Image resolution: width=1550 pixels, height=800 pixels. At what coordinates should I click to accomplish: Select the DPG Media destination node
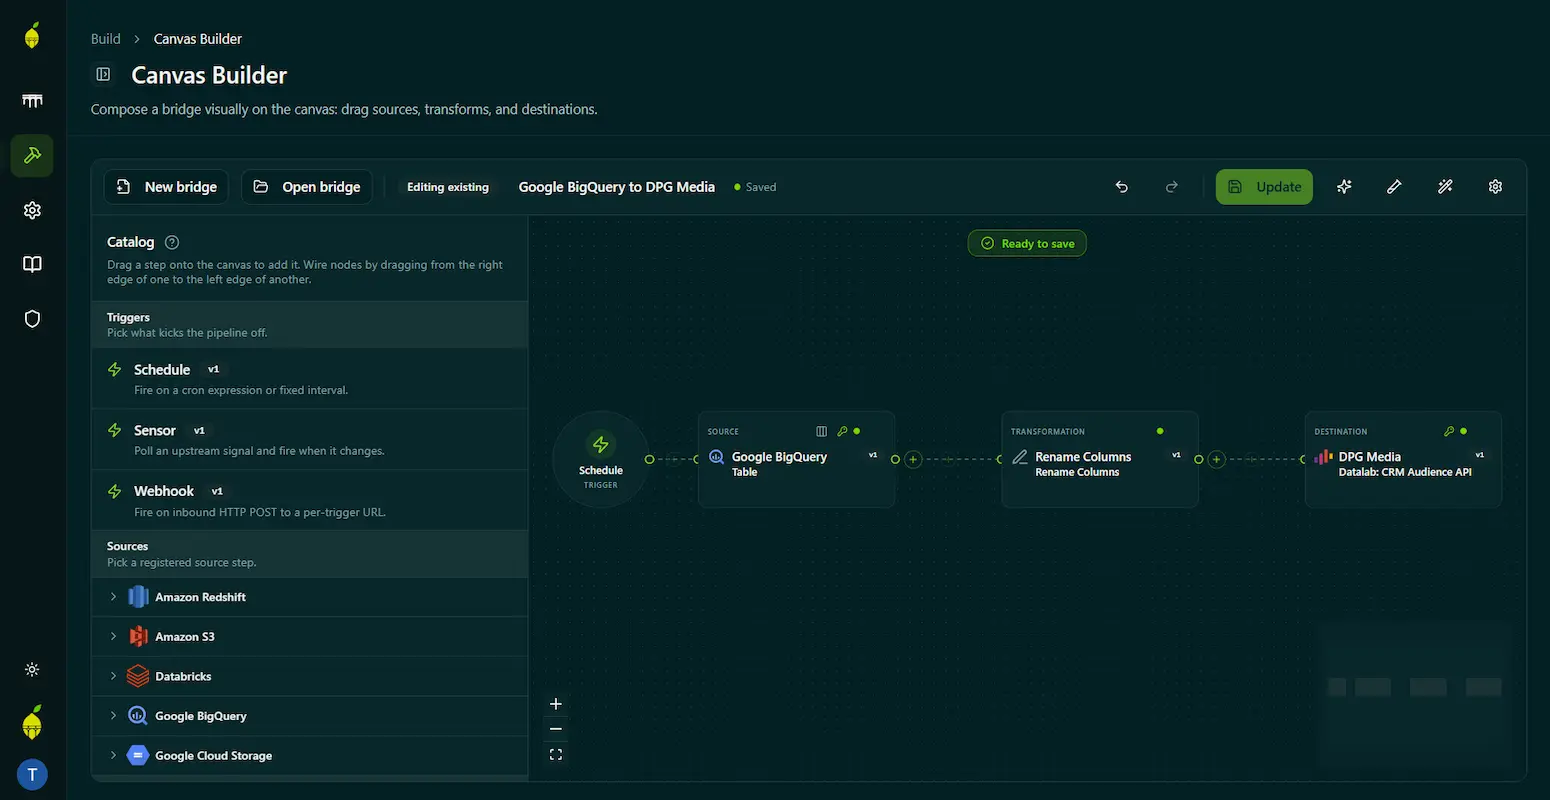(1403, 459)
